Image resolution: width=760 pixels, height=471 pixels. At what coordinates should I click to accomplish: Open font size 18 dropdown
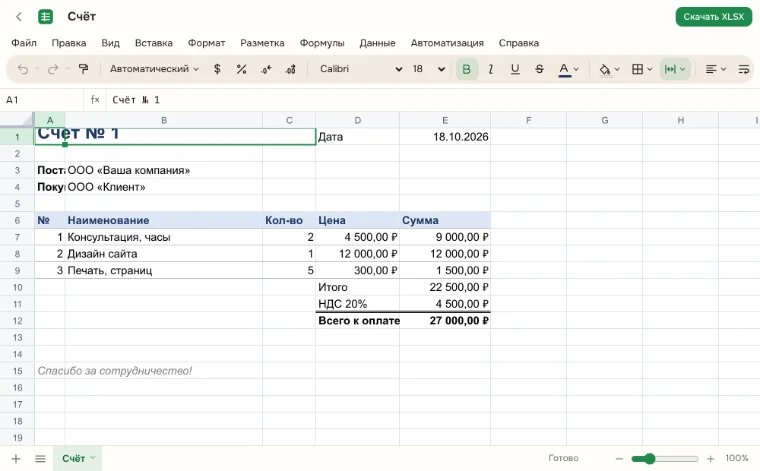click(428, 69)
